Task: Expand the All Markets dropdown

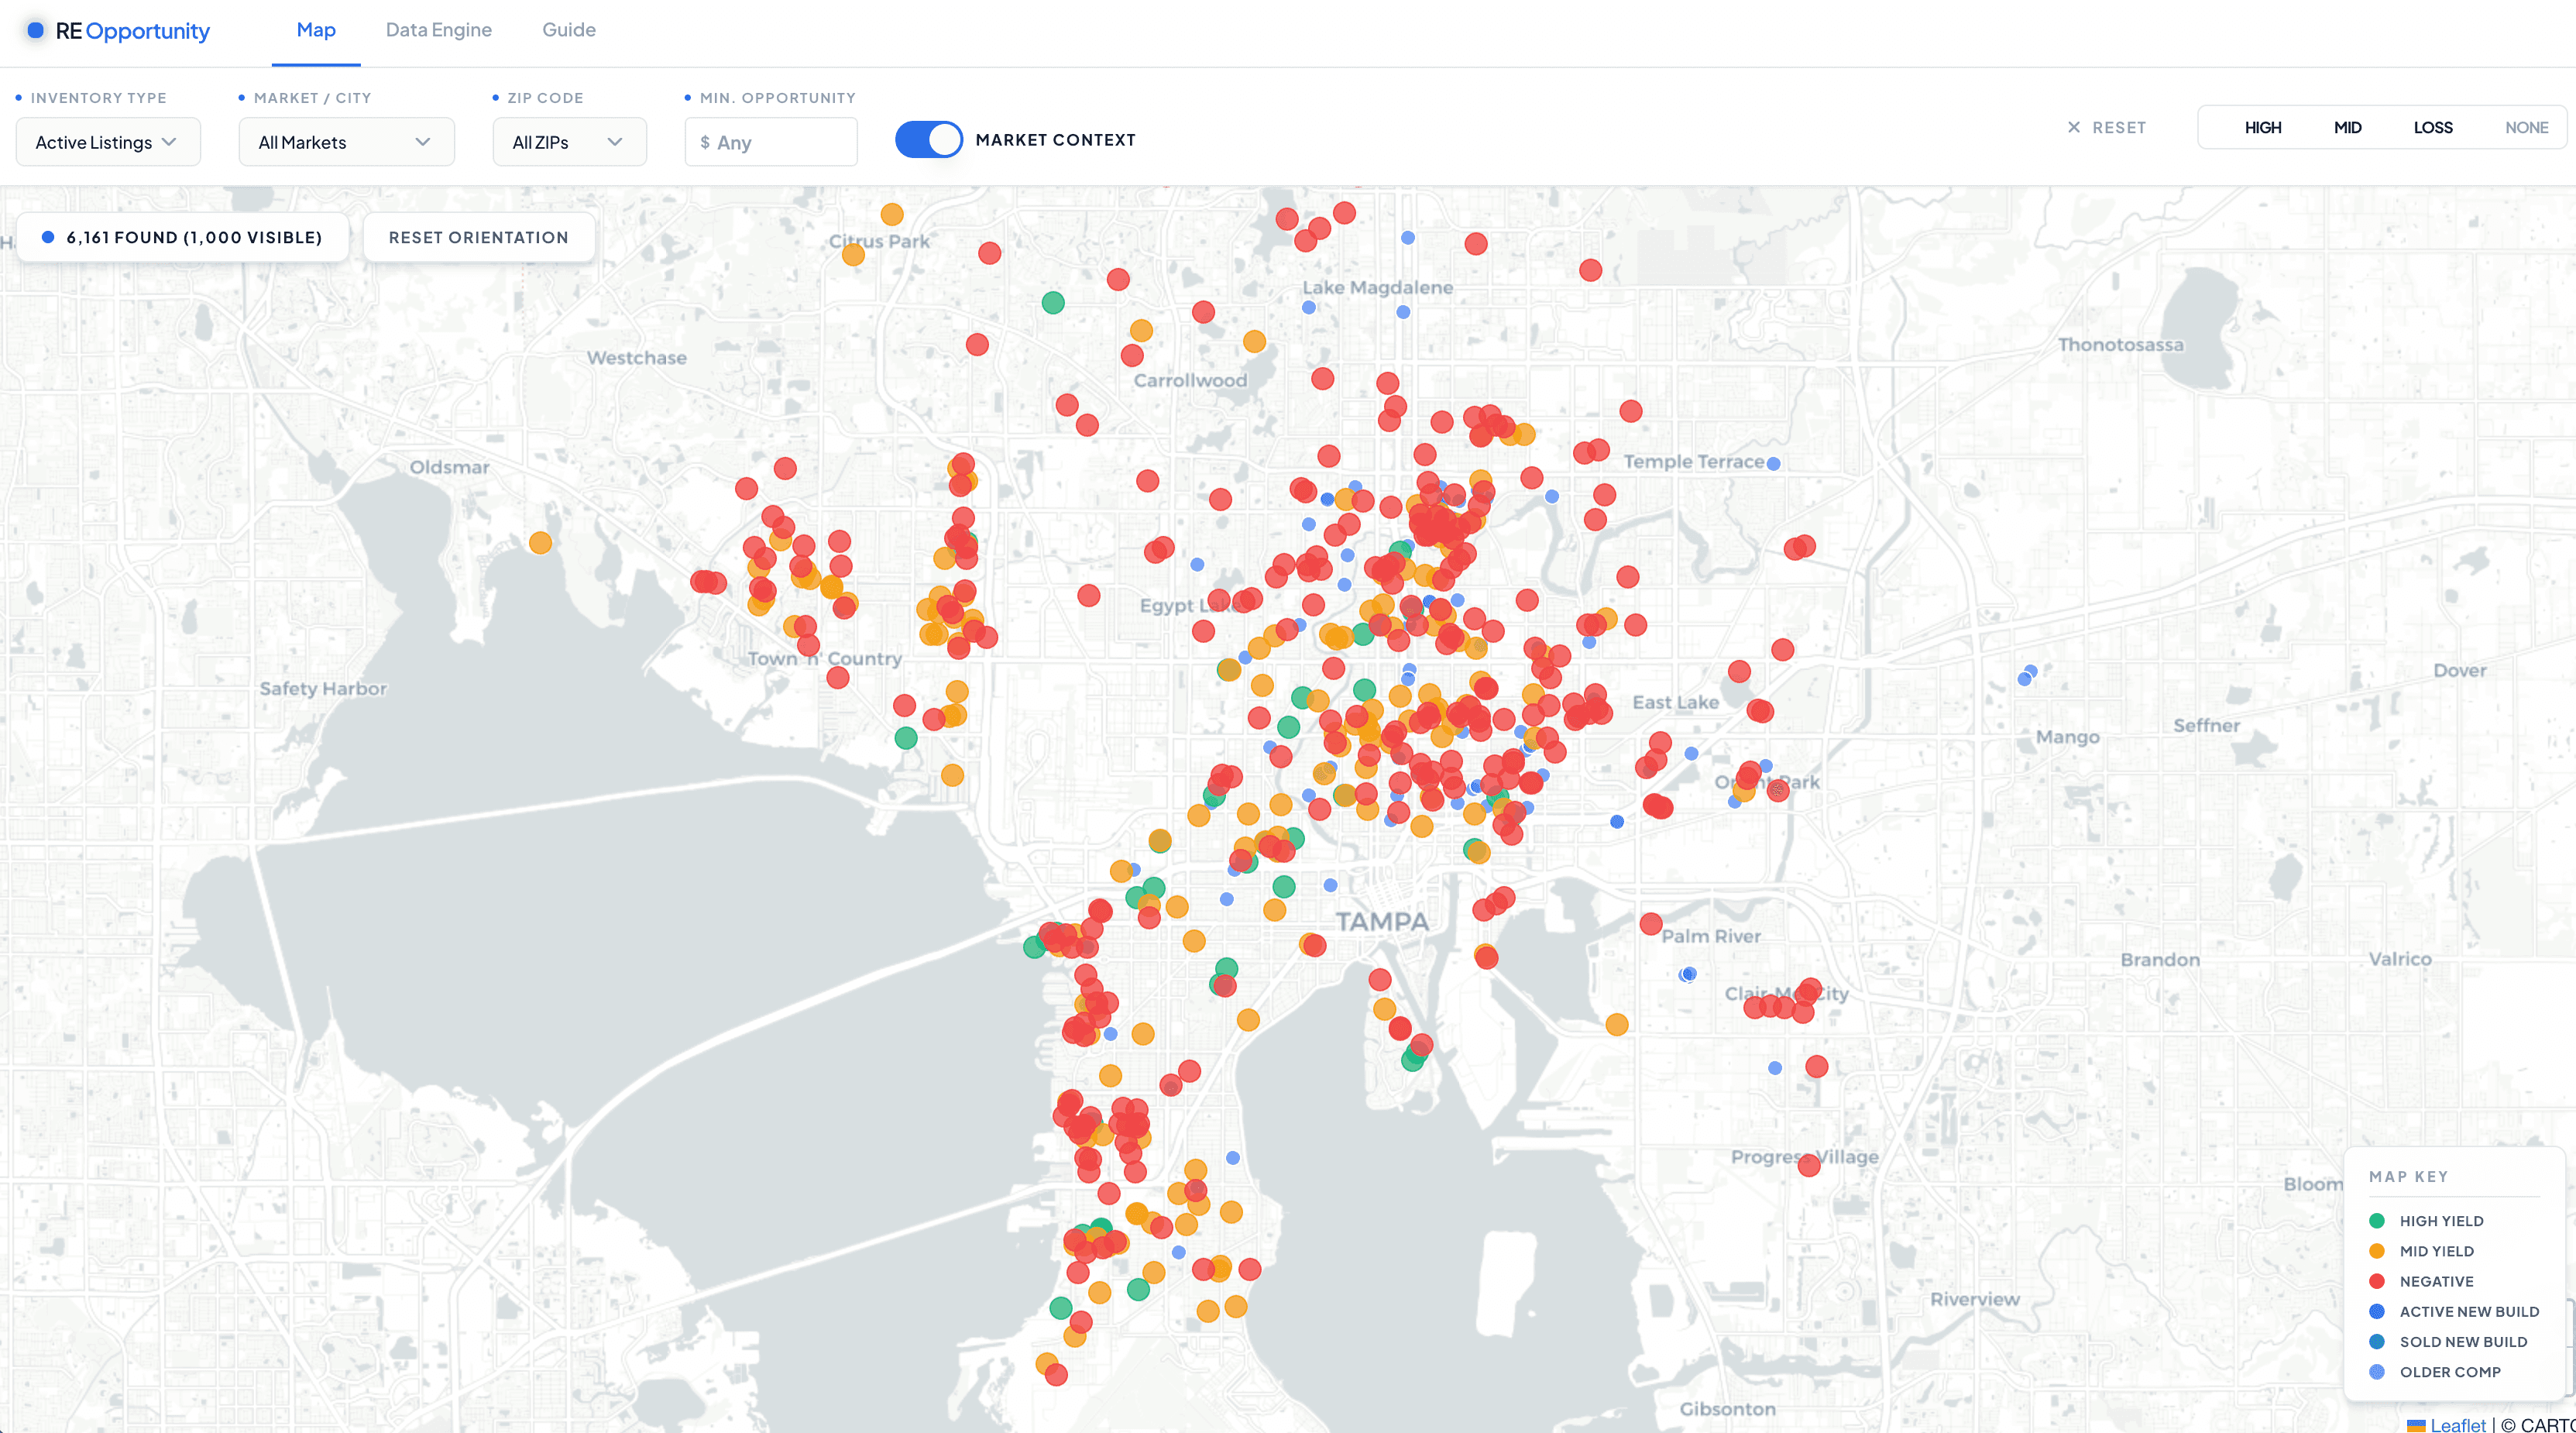Action: pos(346,141)
